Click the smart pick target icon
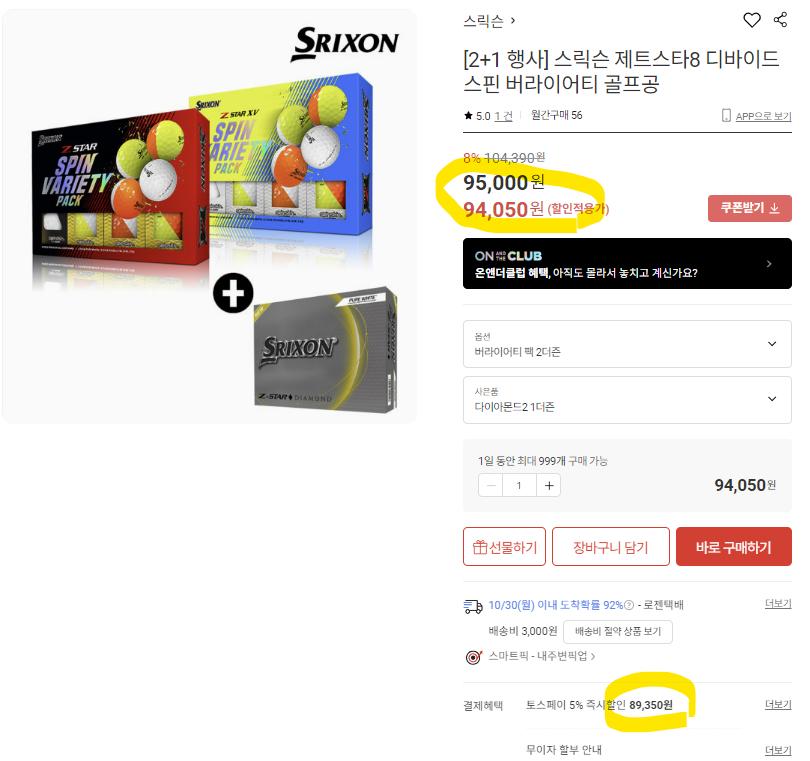 (x=473, y=657)
